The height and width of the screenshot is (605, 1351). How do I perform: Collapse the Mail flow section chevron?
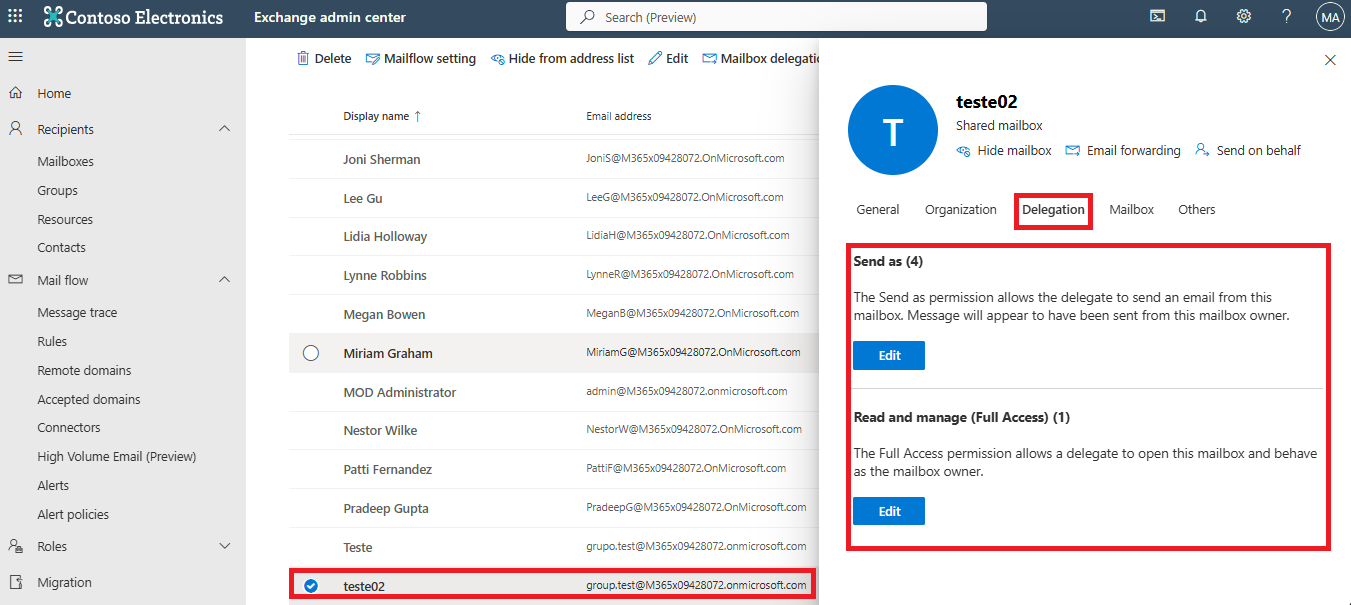pos(224,280)
